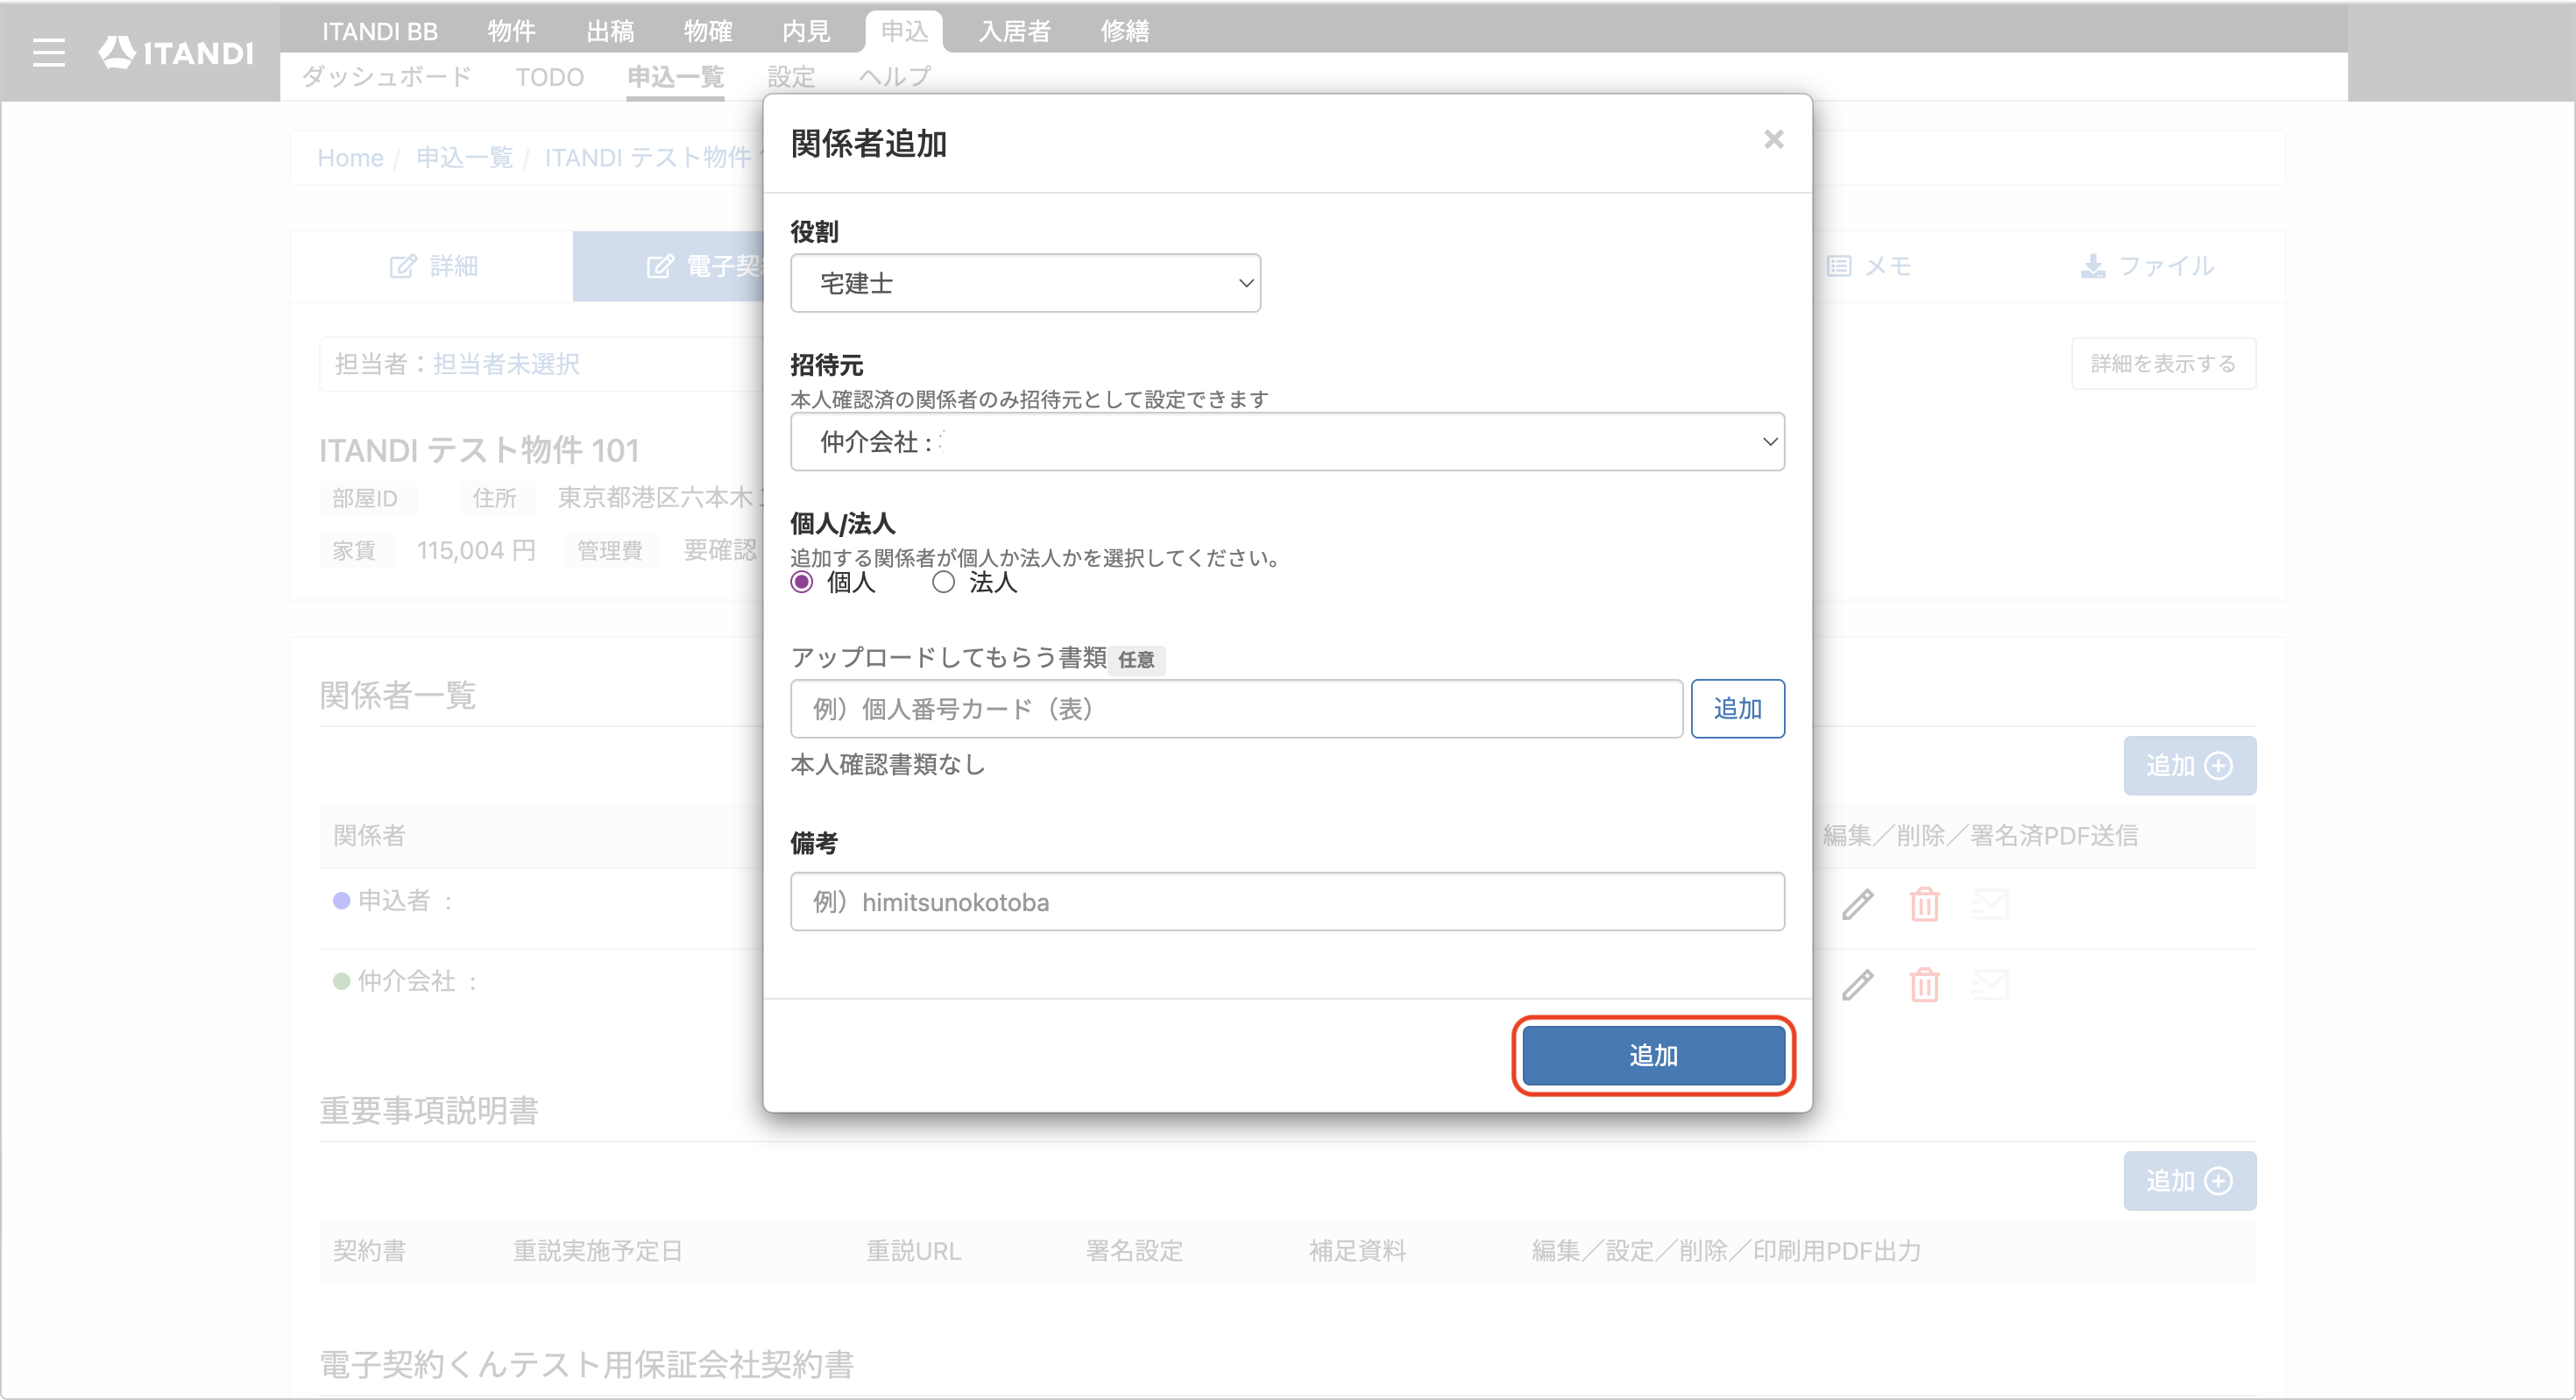
Task: Close the 関係者追加 dialog
Action: [1773, 139]
